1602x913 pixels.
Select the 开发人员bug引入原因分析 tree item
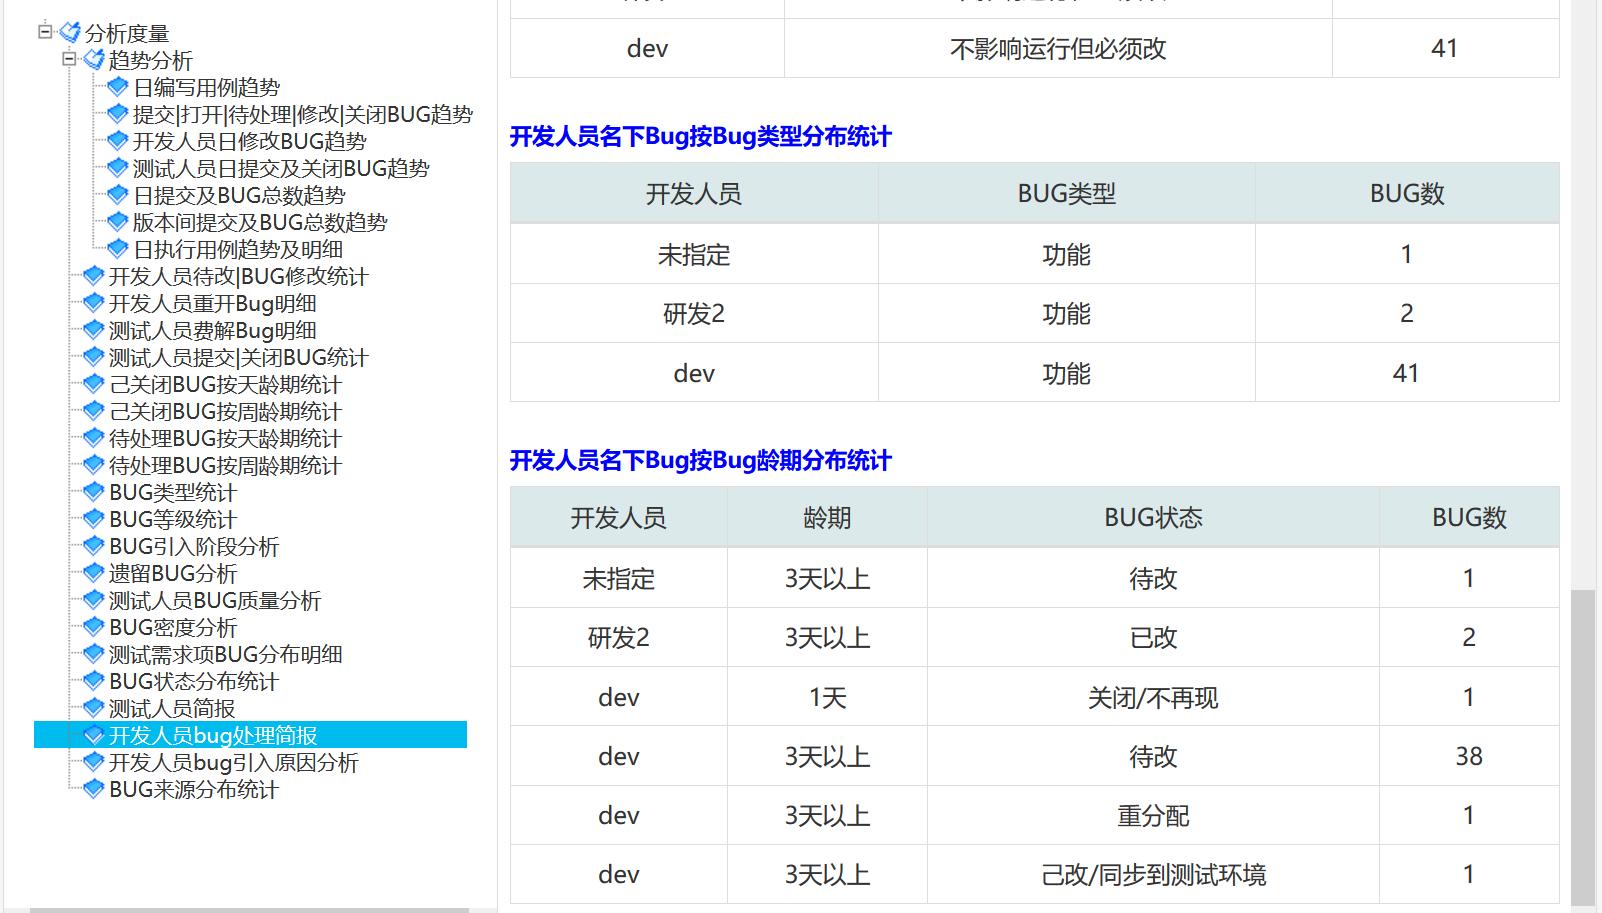coord(232,763)
